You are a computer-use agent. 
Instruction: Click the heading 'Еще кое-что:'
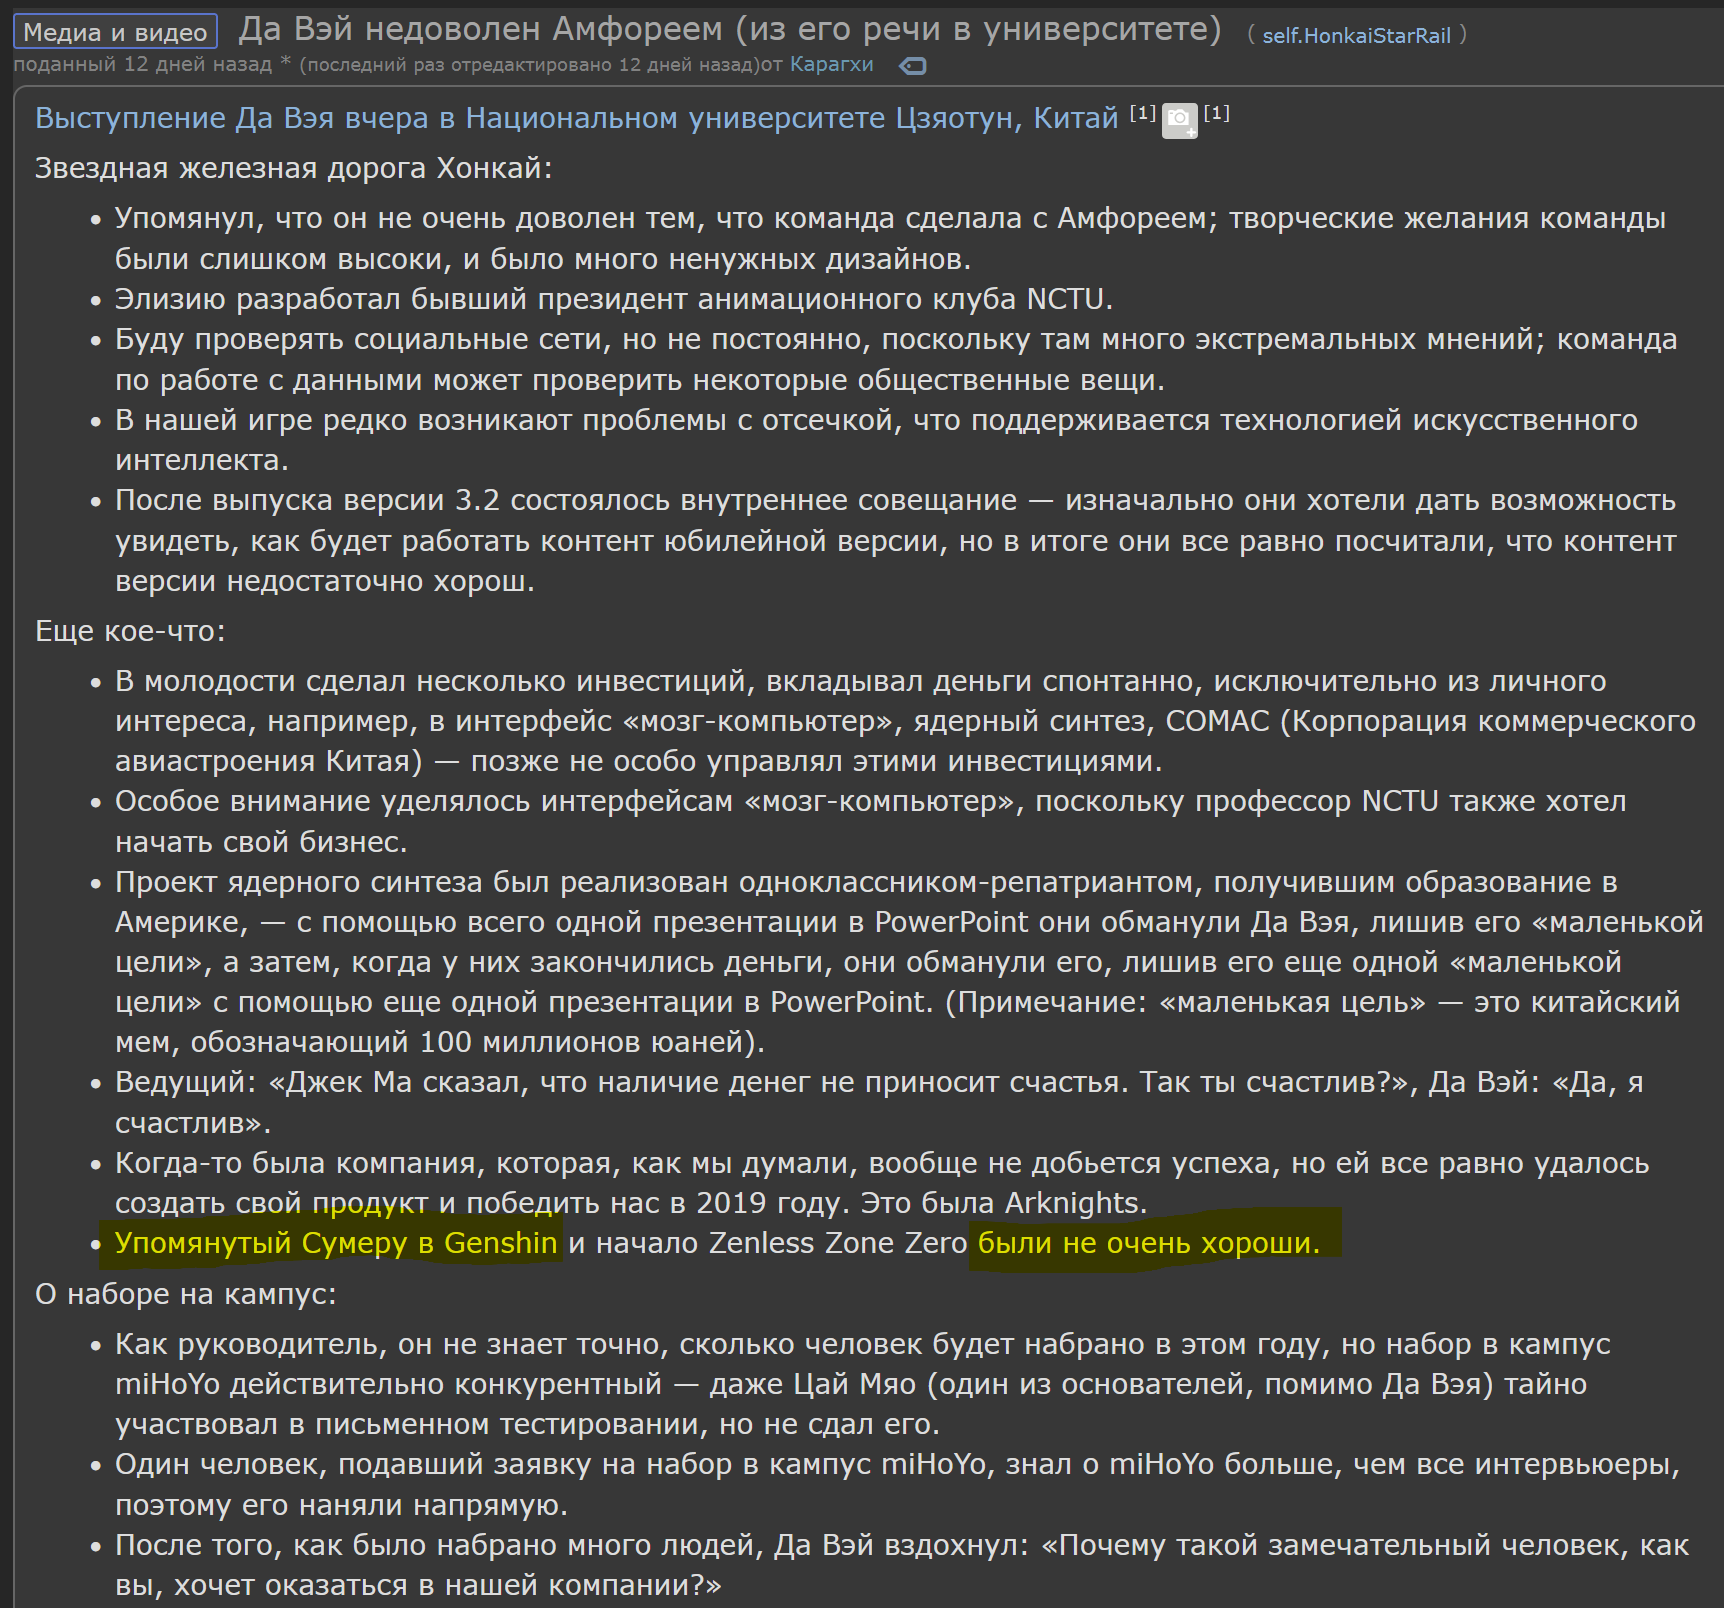pyautogui.click(x=130, y=631)
